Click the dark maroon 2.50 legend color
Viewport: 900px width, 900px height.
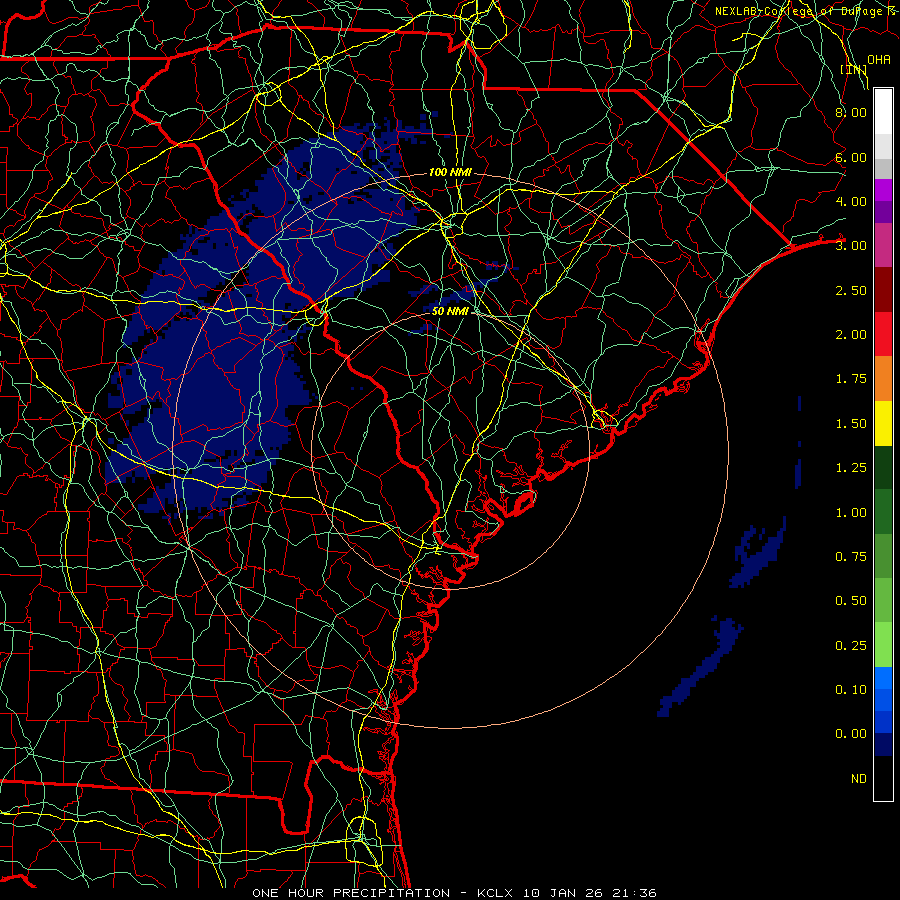[x=883, y=290]
